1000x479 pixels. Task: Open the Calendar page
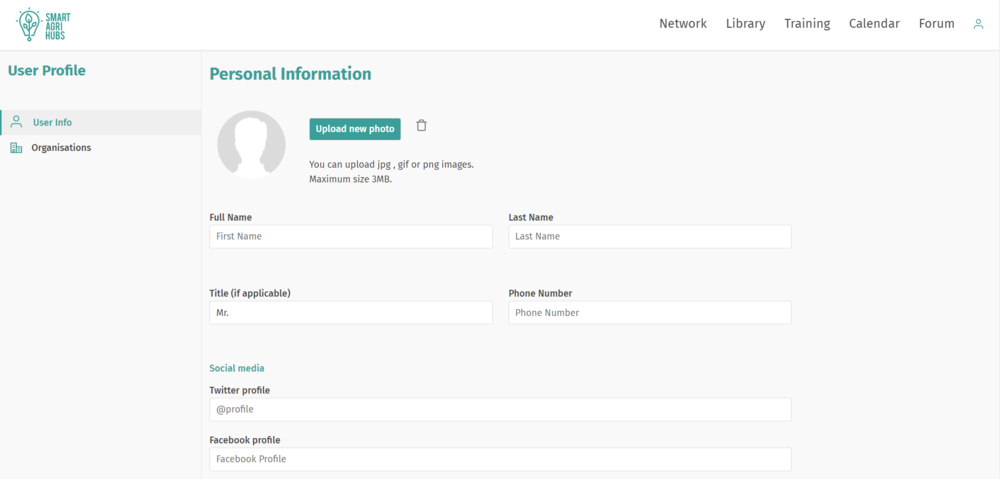click(874, 24)
